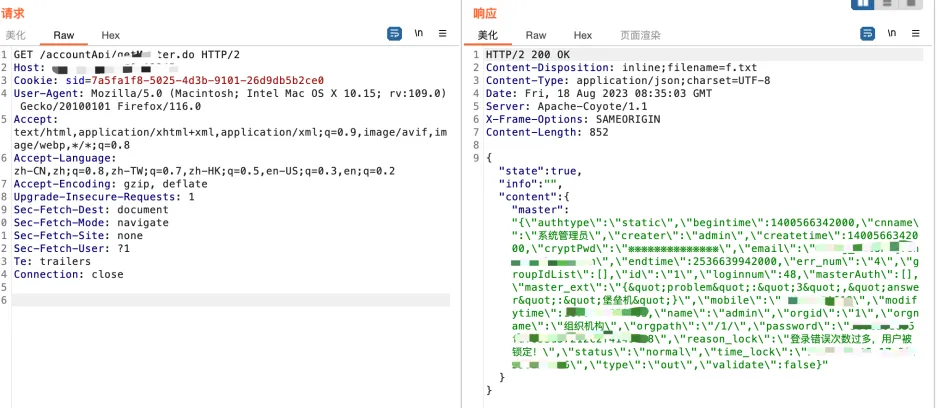Click the Connection: close line
The image size is (937, 408).
tap(68, 275)
